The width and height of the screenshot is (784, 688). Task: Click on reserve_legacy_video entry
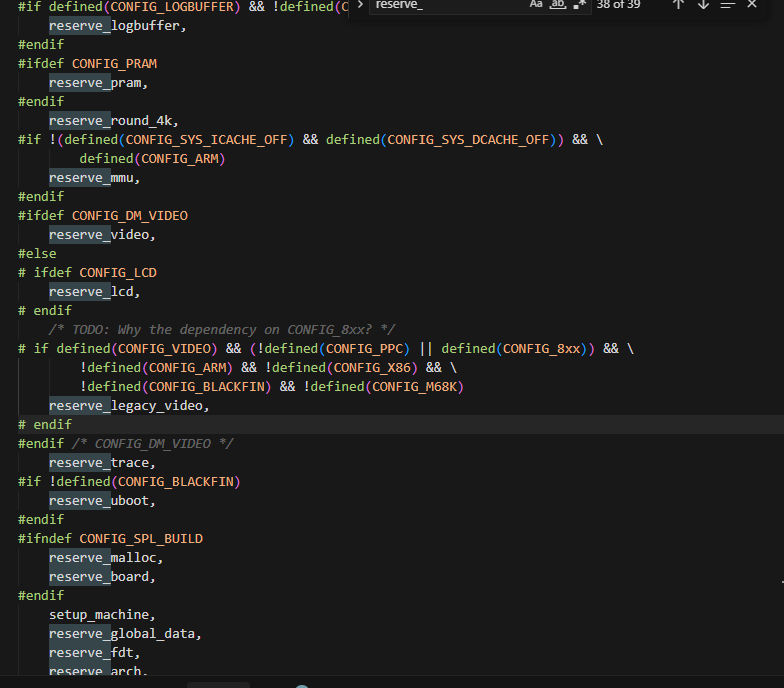[129, 406]
